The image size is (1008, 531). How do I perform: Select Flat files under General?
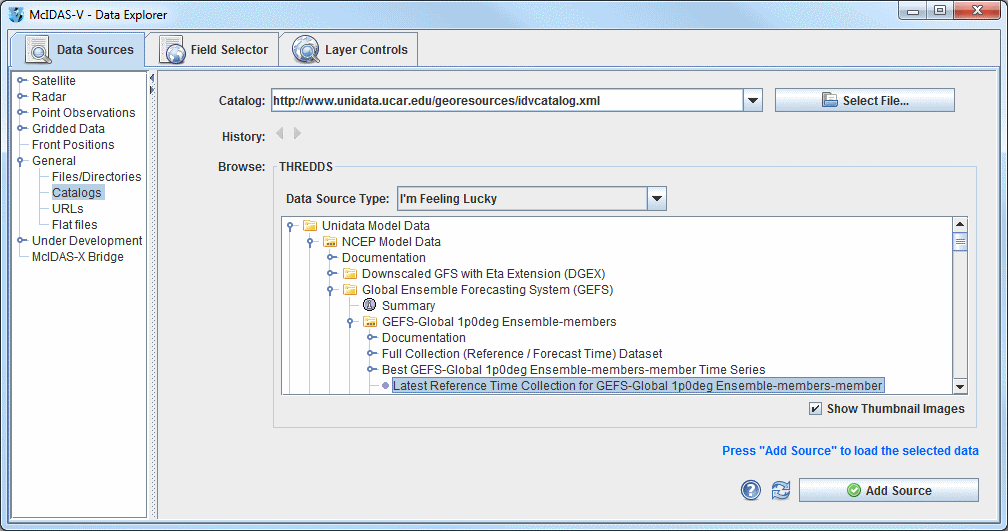tap(75, 225)
